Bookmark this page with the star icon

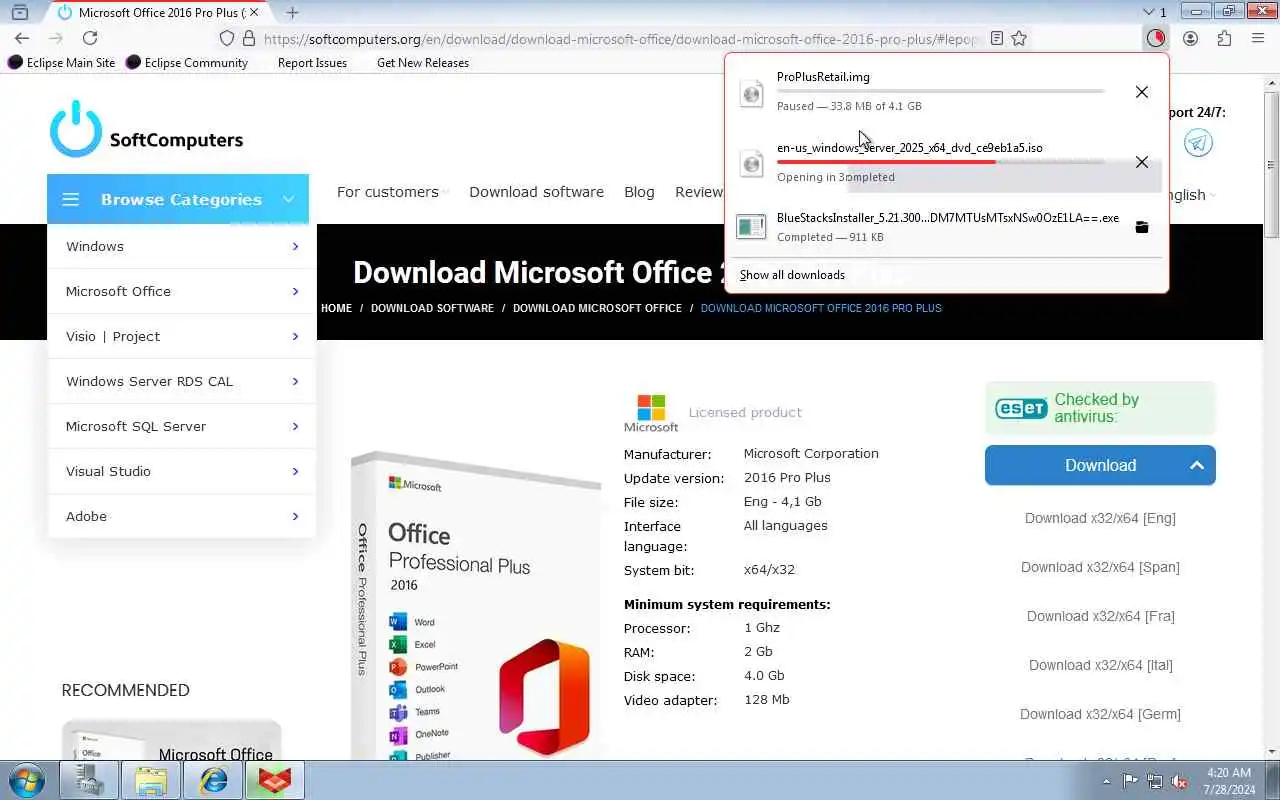click(1019, 38)
